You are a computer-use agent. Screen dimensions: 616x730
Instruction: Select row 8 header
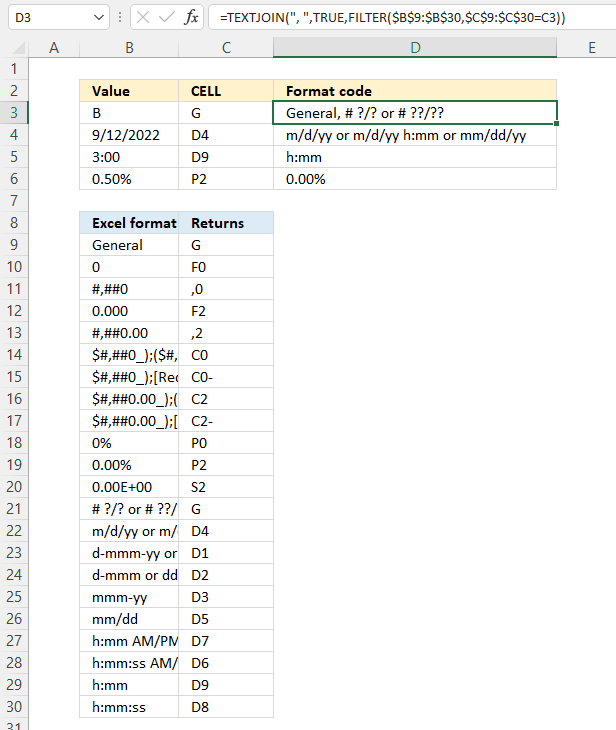pyautogui.click(x=14, y=223)
